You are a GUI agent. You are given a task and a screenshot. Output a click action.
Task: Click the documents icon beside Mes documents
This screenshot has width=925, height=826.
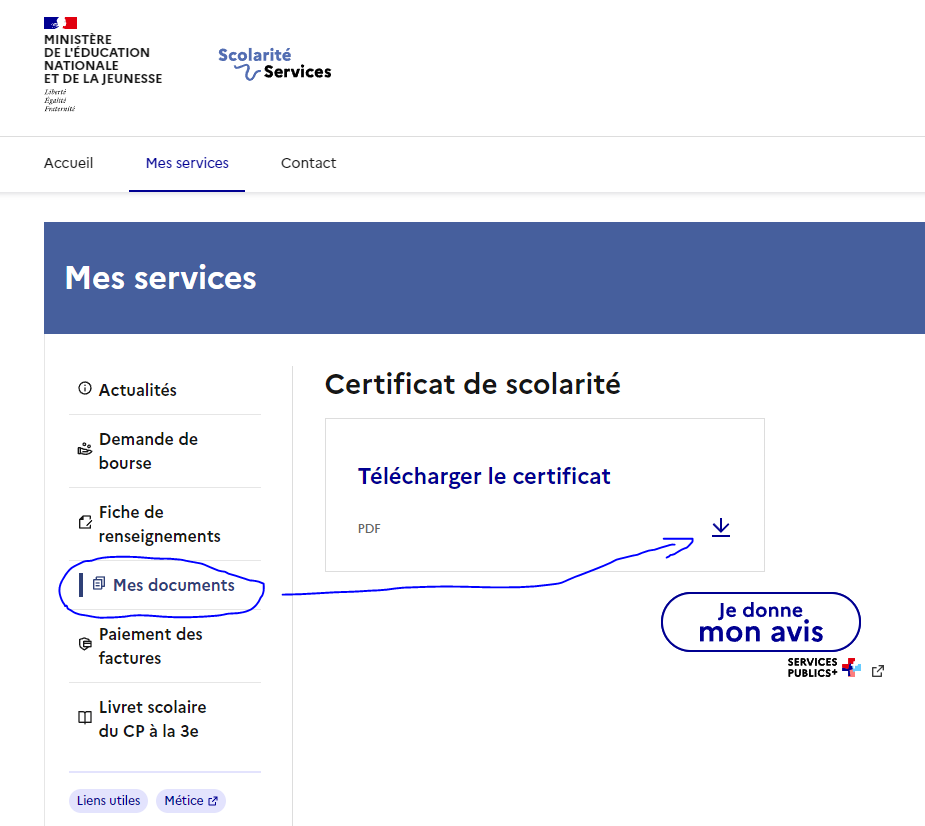99,584
